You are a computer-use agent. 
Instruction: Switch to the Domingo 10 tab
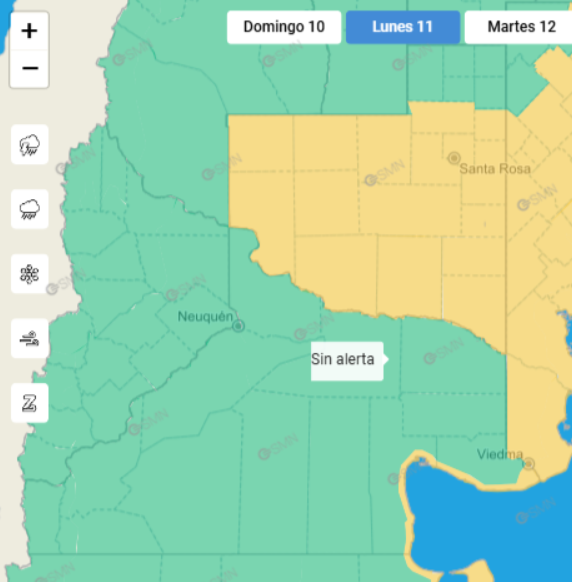click(284, 27)
